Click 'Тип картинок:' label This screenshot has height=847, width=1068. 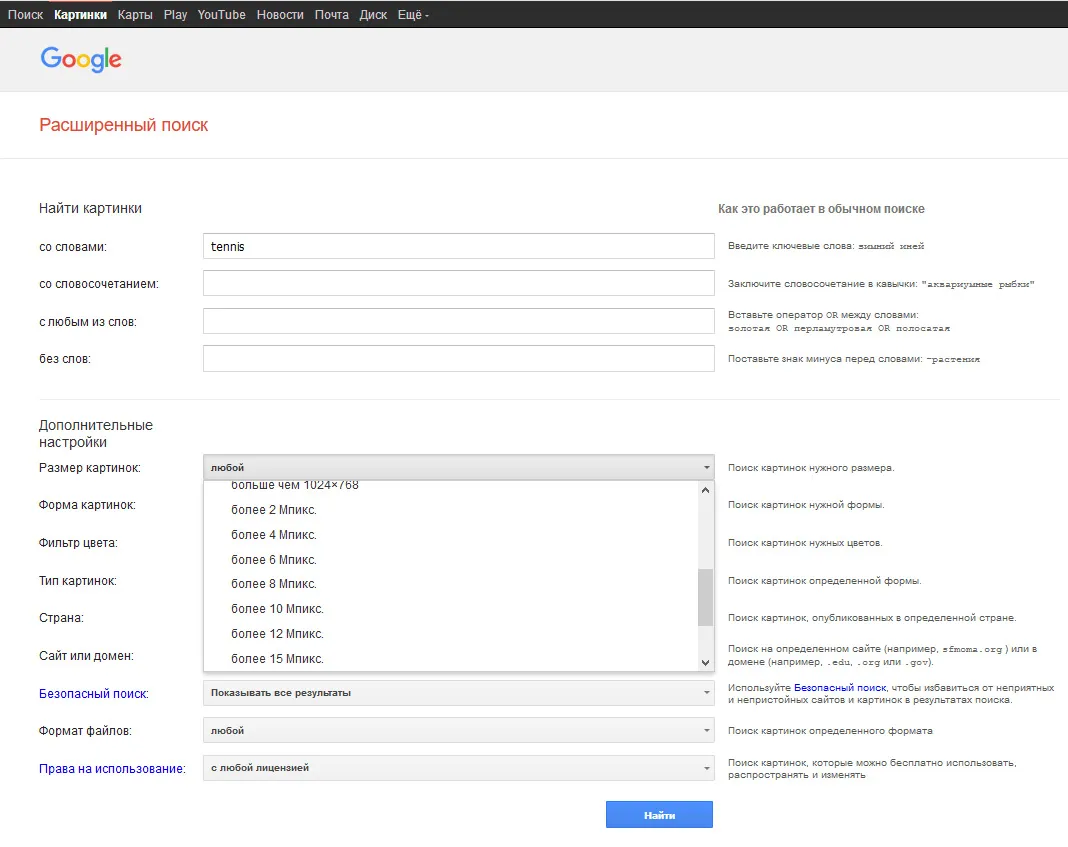pyautogui.click(x=78, y=581)
